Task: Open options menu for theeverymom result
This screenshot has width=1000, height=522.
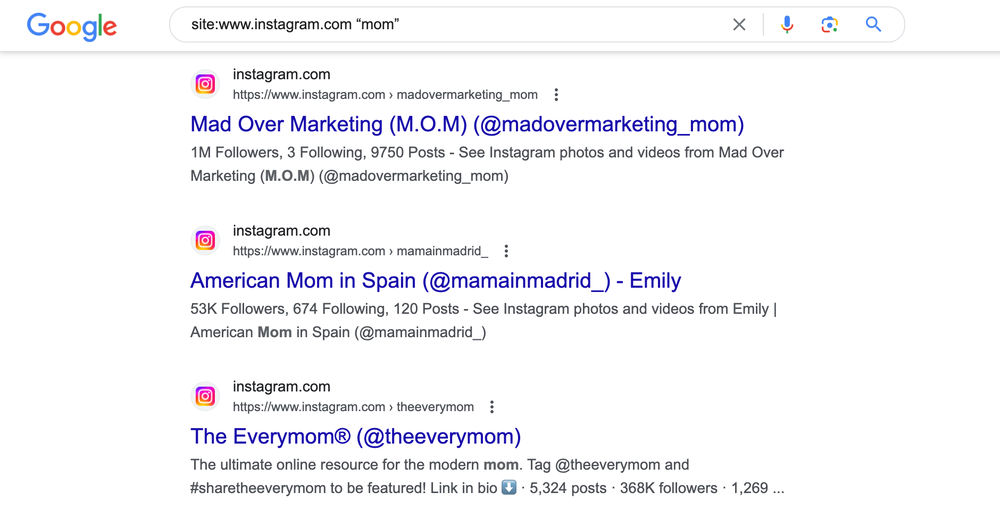Action: pyautogui.click(x=492, y=407)
